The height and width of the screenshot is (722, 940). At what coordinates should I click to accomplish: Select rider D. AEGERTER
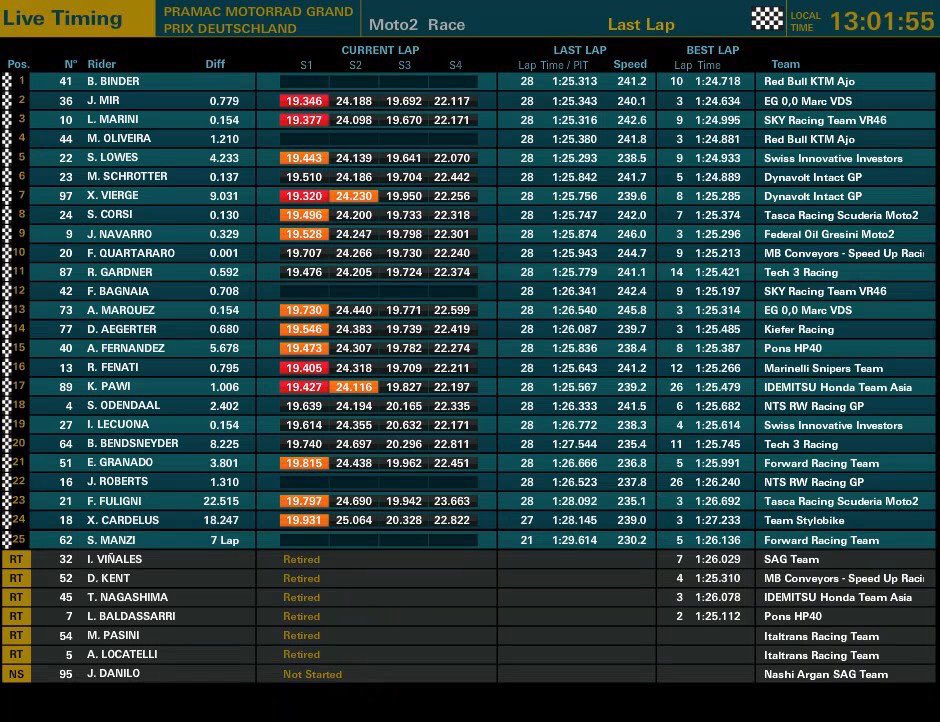[x=122, y=329]
